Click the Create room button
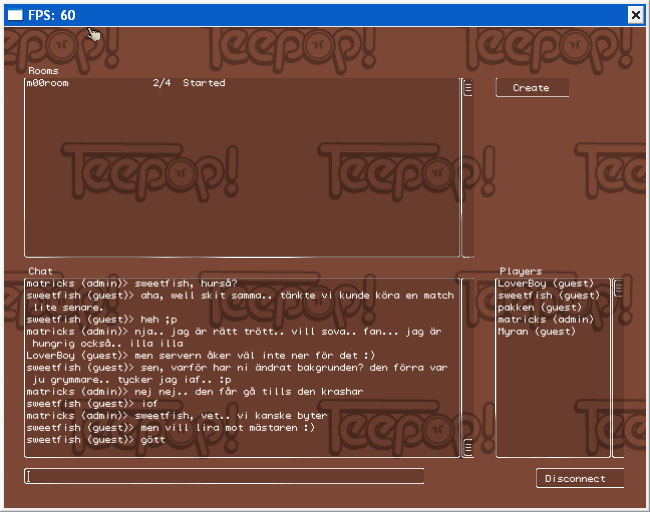Viewport: 650px width, 512px height. click(532, 87)
